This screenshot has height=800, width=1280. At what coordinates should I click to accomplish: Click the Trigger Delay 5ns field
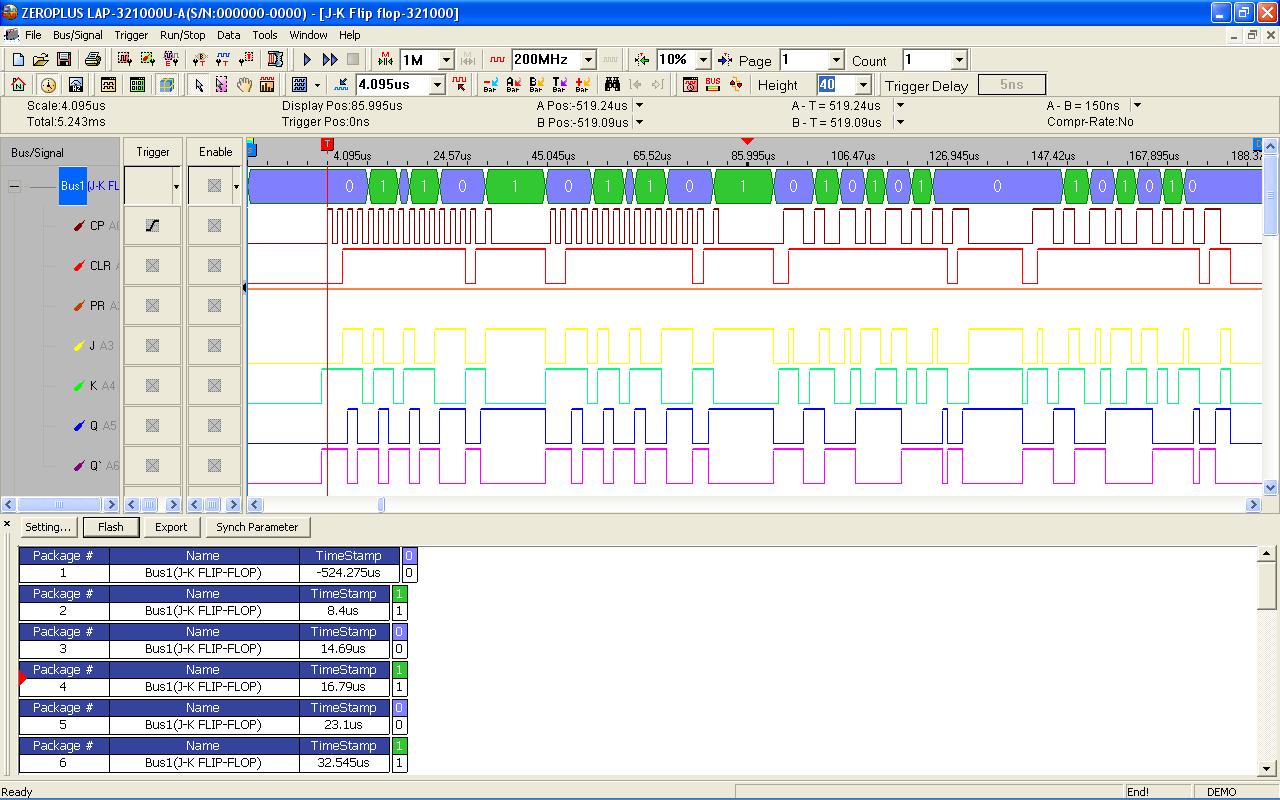[x=1011, y=85]
